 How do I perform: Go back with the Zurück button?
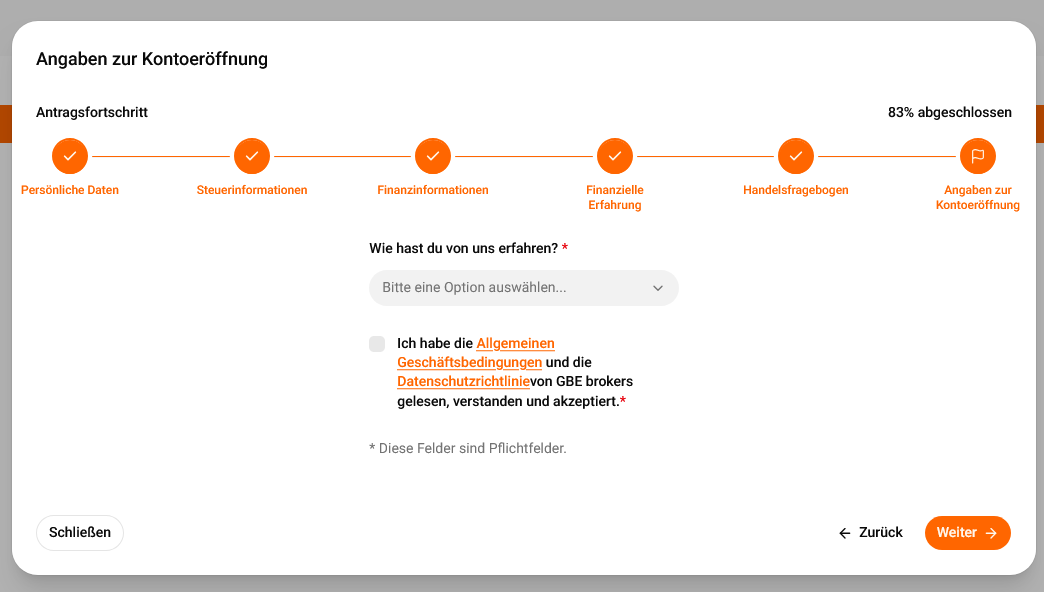871,533
